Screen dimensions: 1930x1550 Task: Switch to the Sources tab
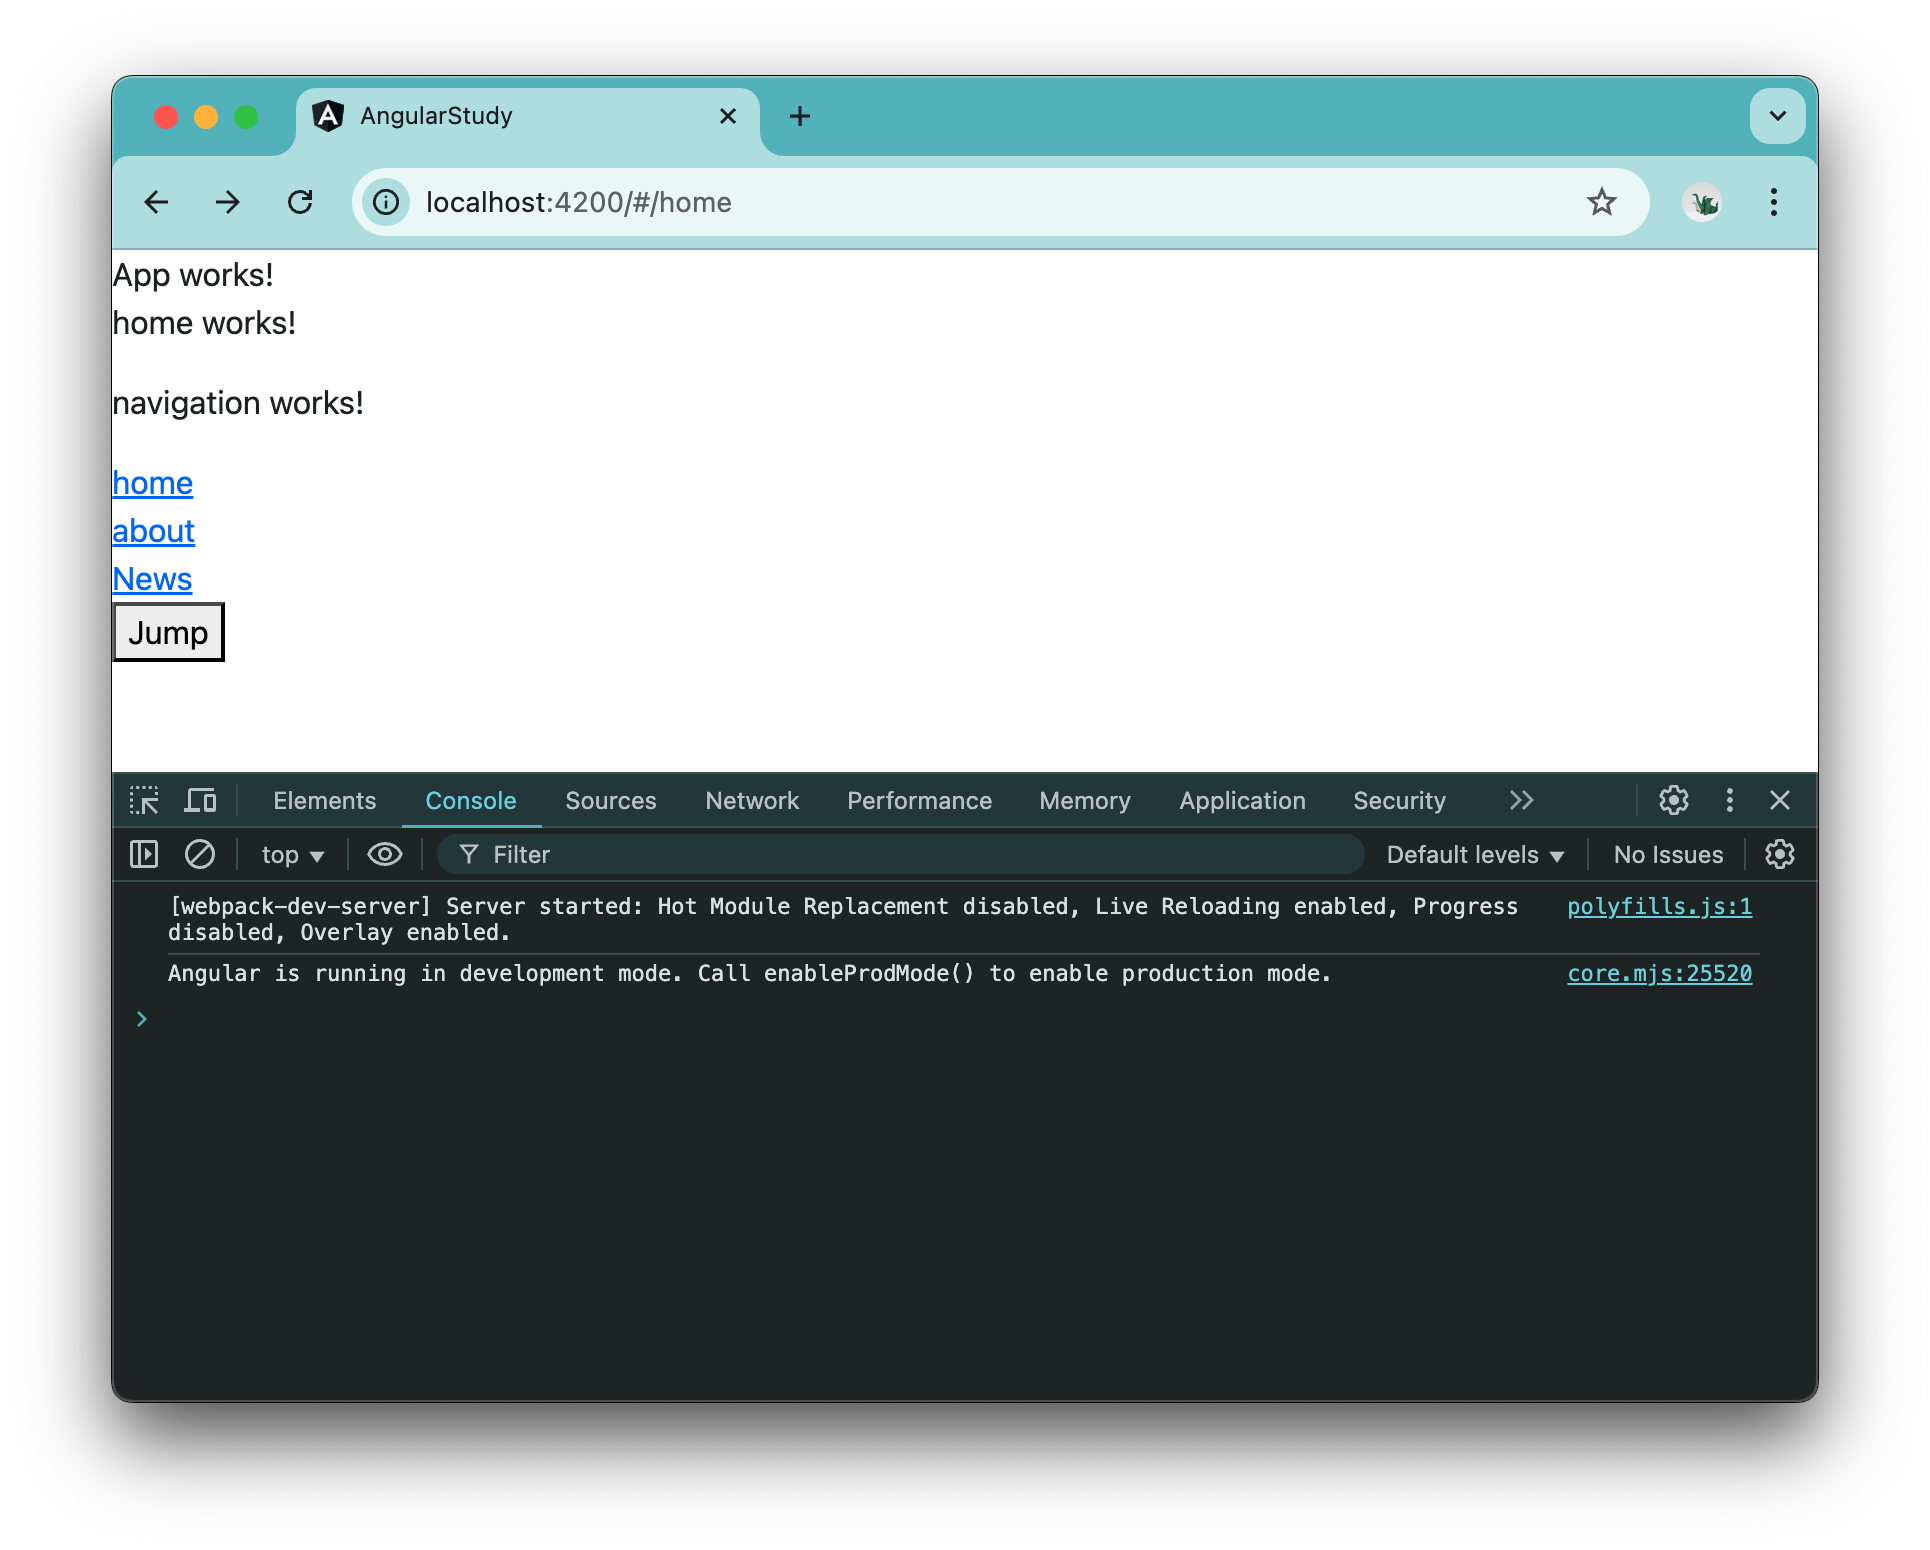click(611, 800)
